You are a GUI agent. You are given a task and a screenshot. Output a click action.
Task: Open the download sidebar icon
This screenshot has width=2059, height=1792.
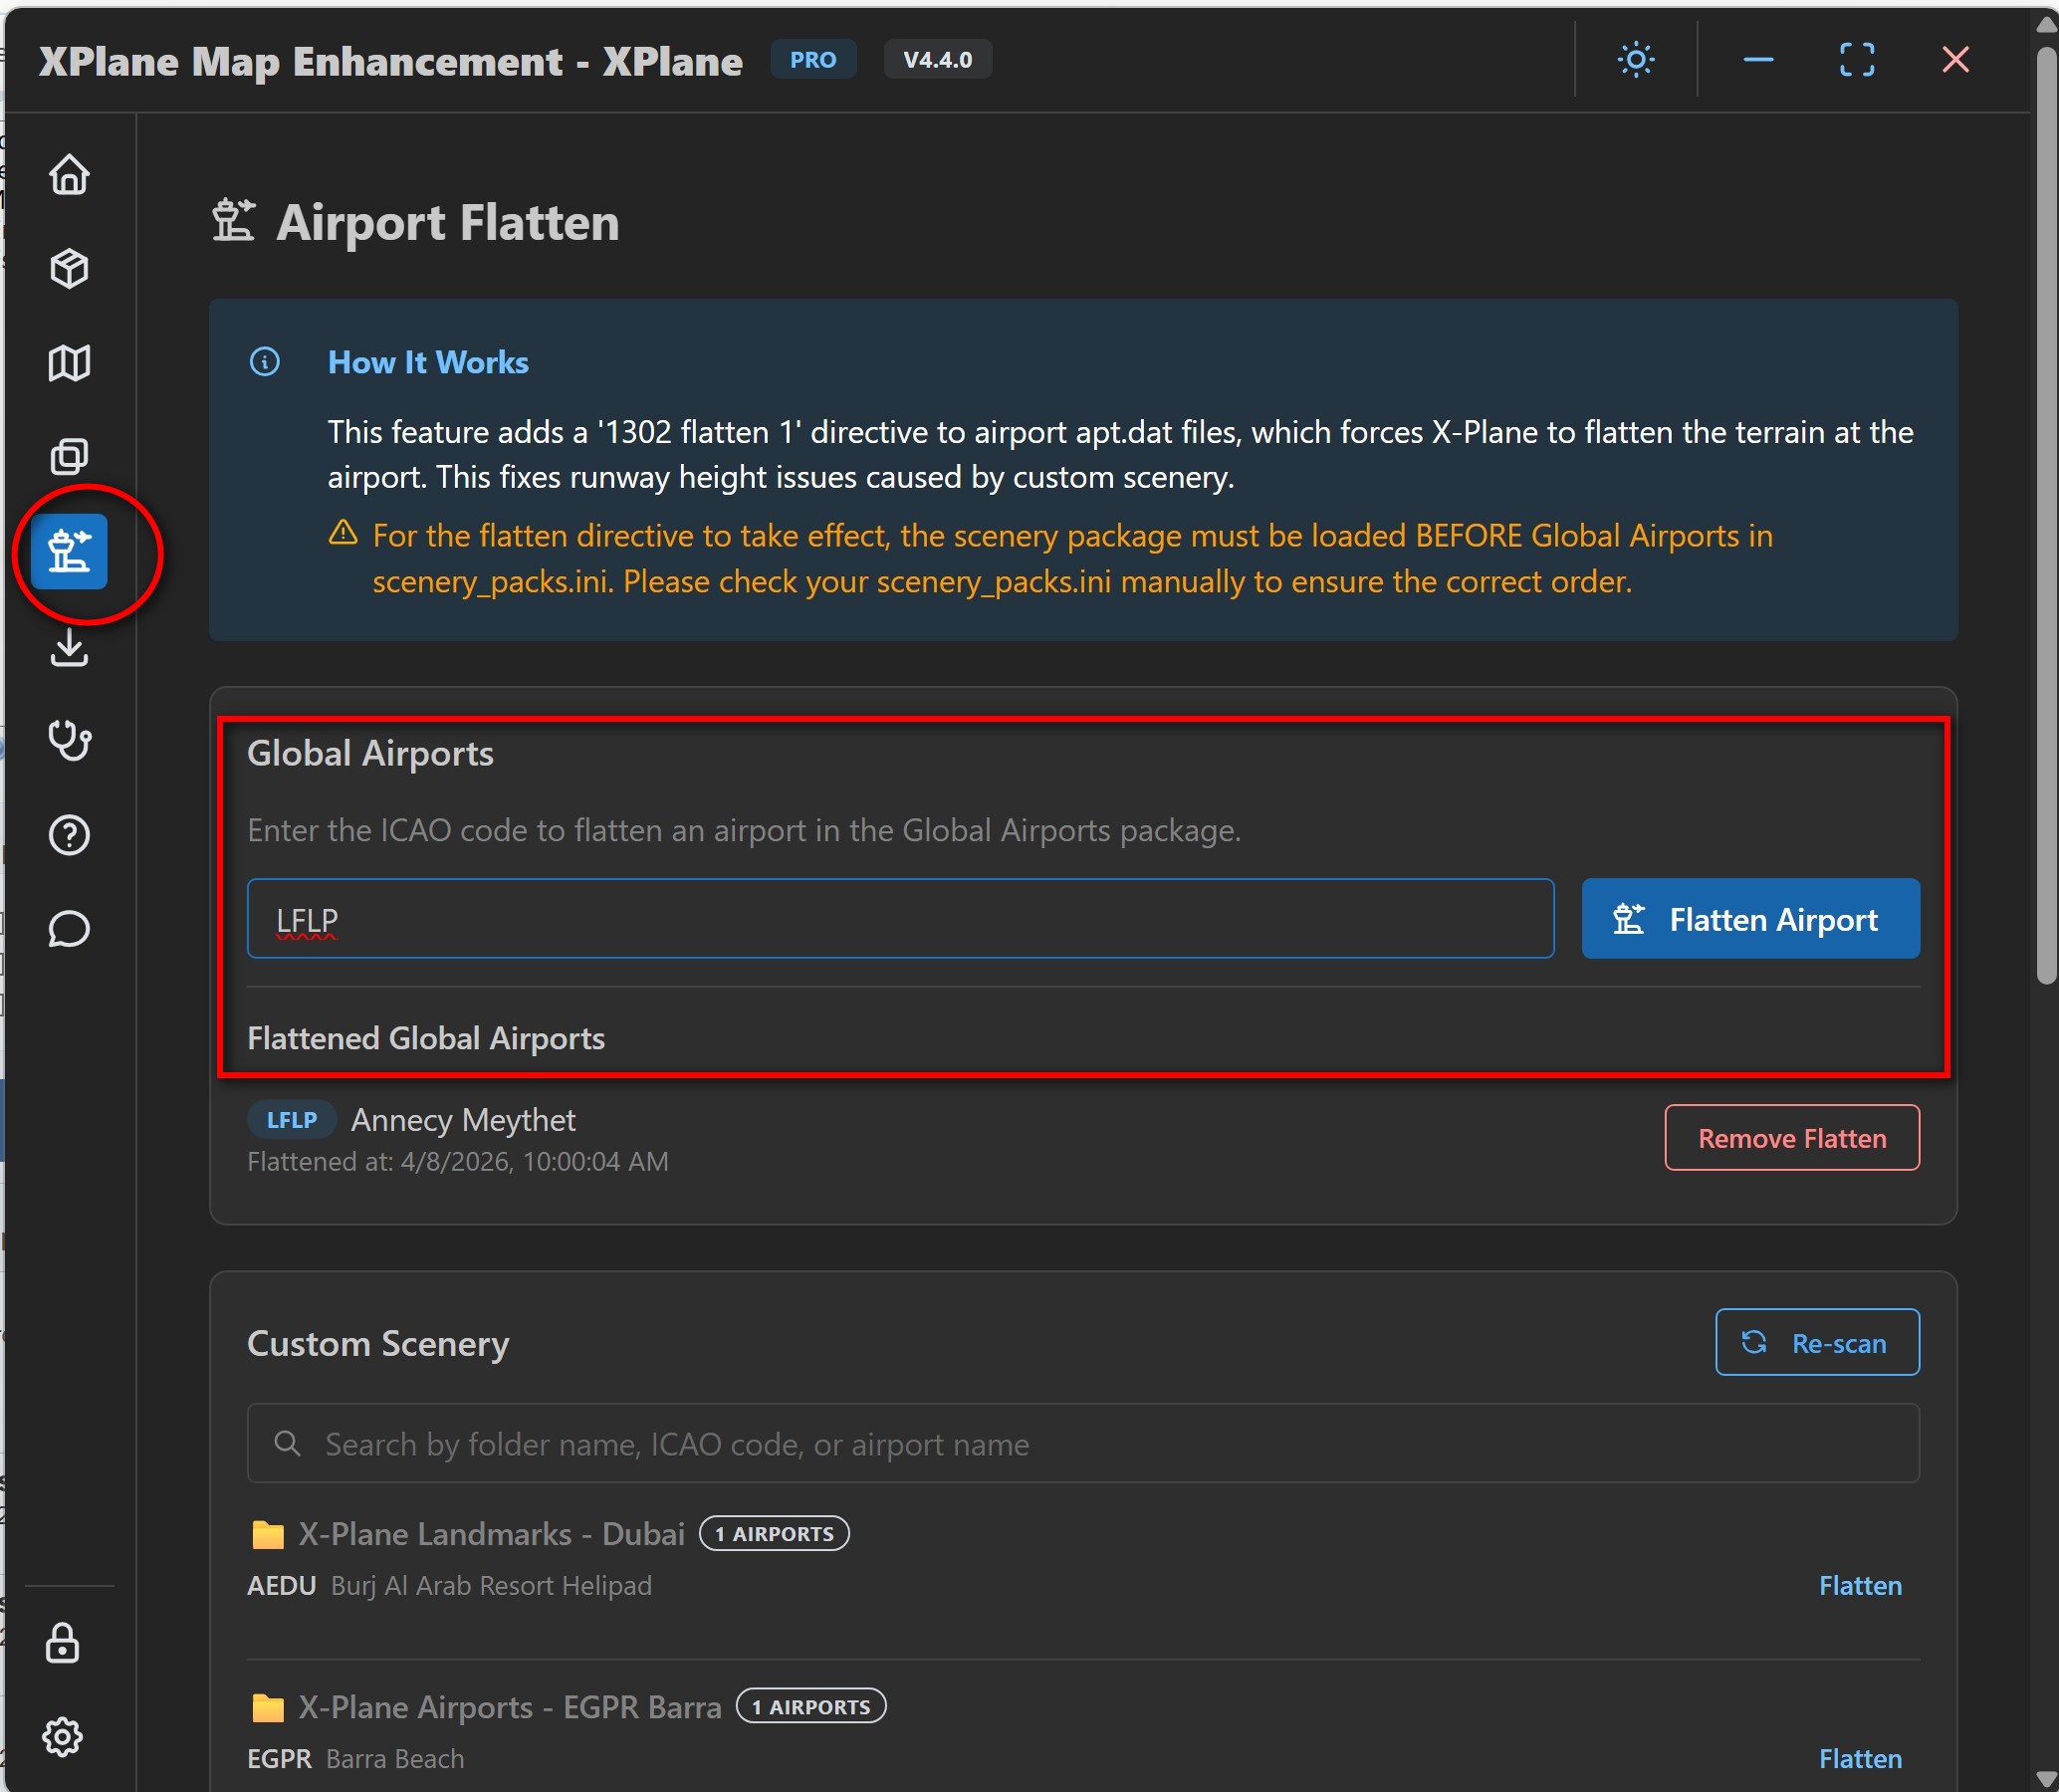(69, 647)
